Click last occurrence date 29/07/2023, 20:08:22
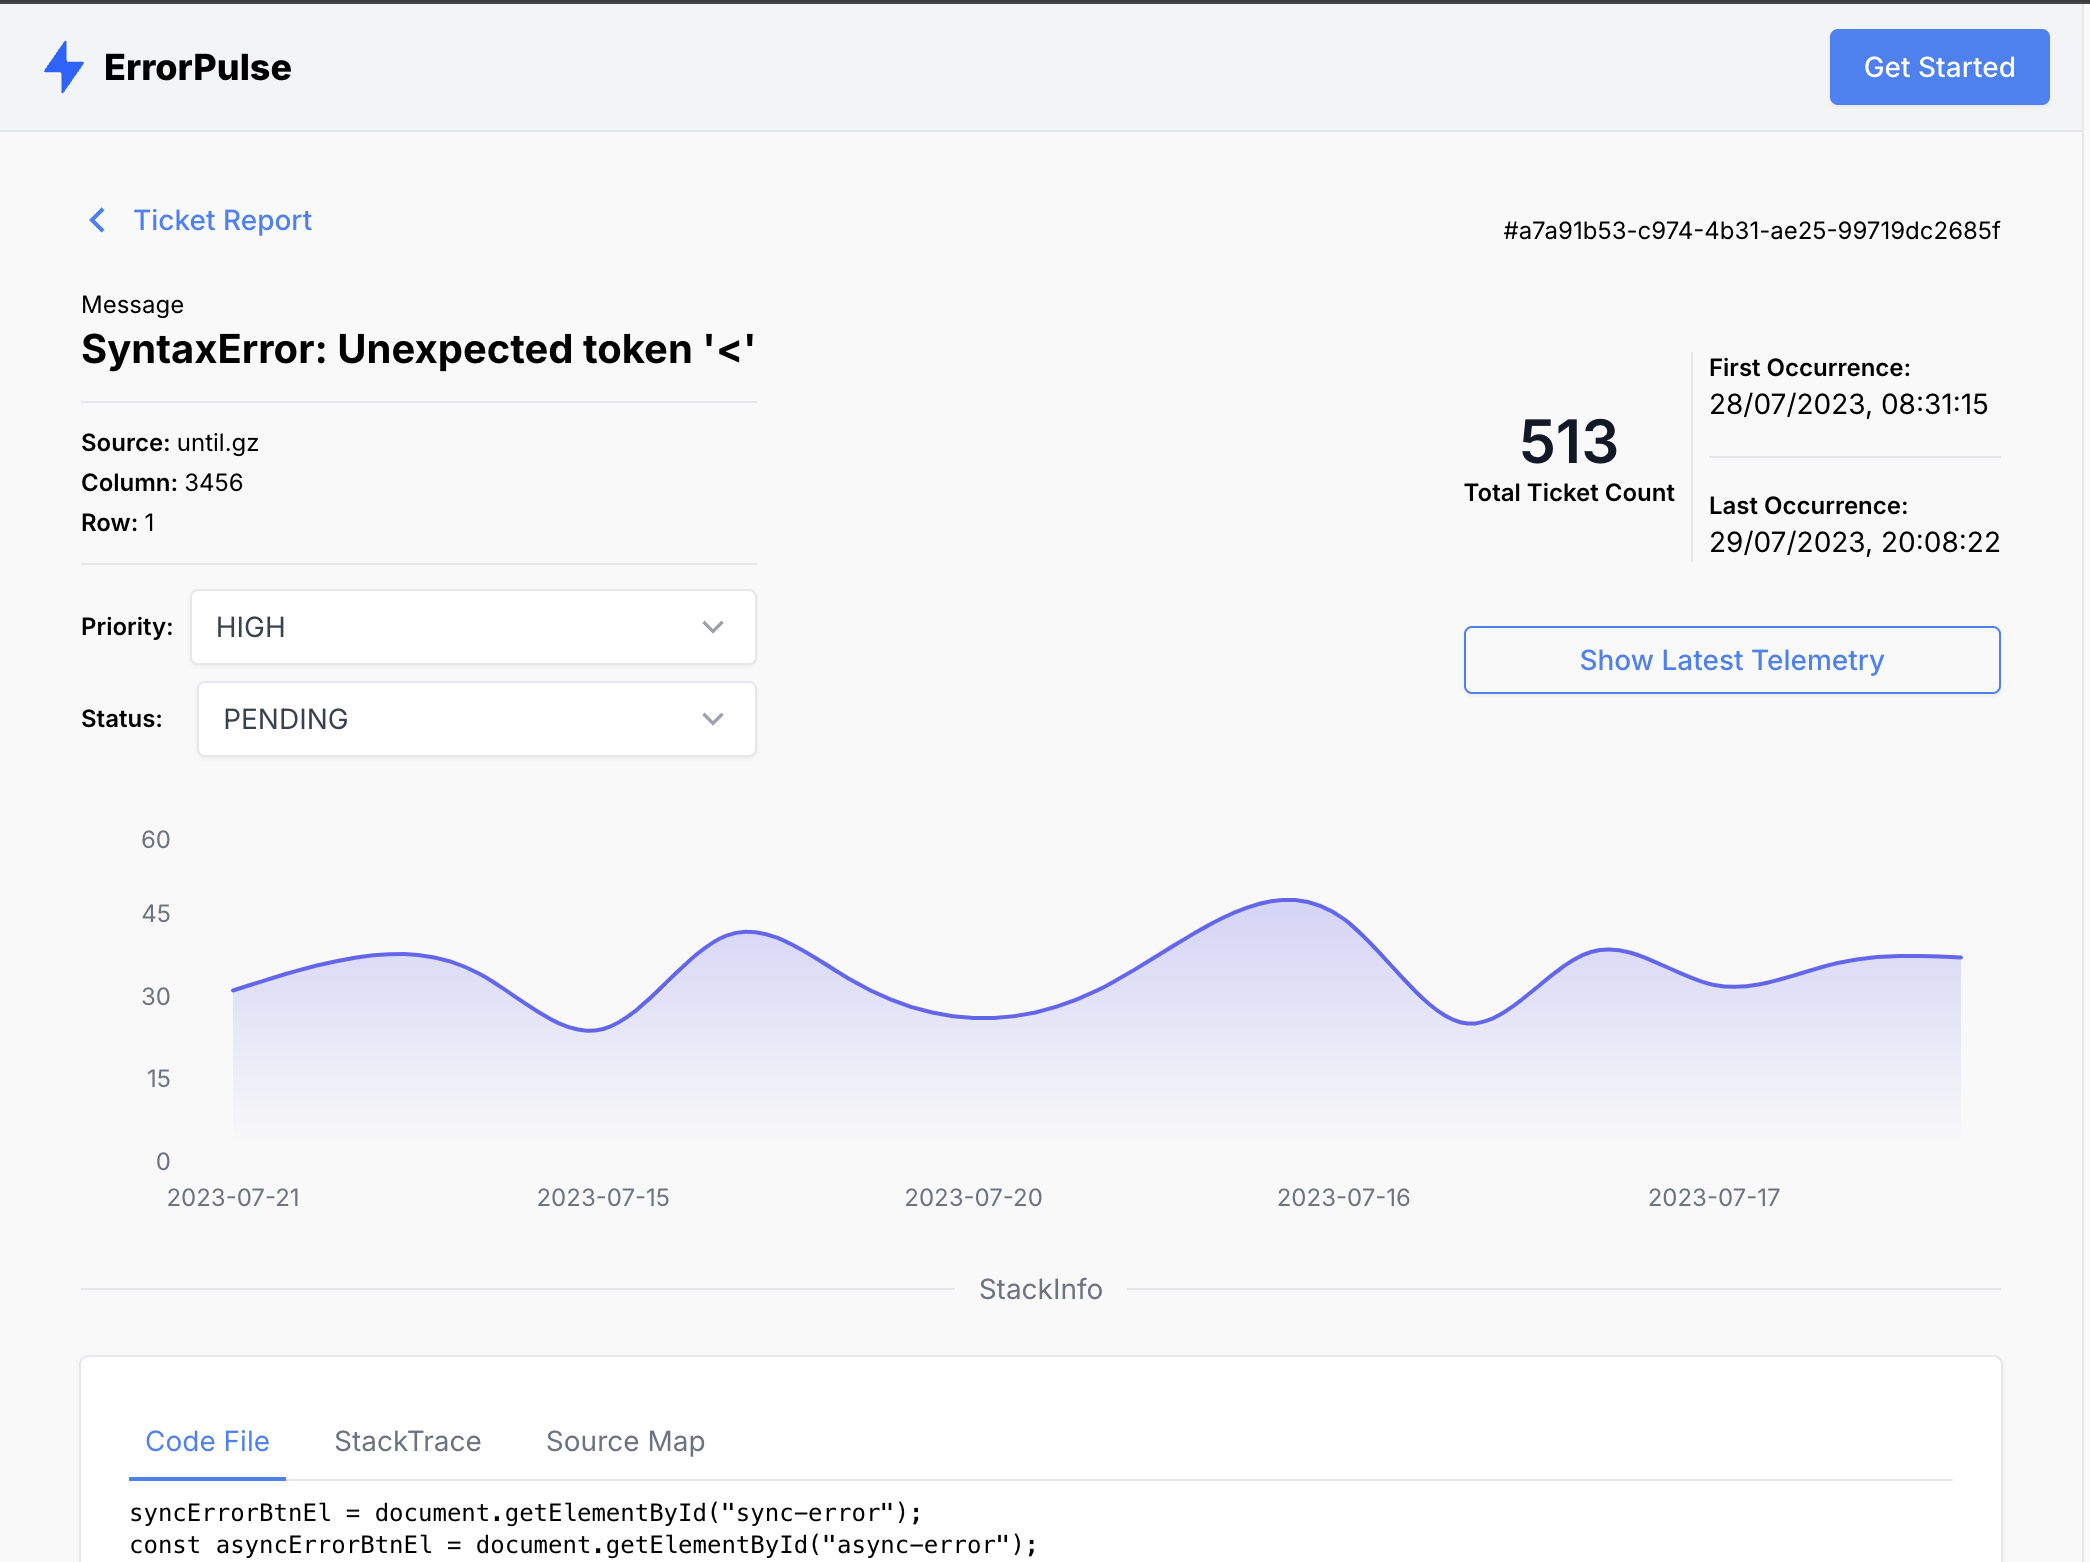 1854,542
